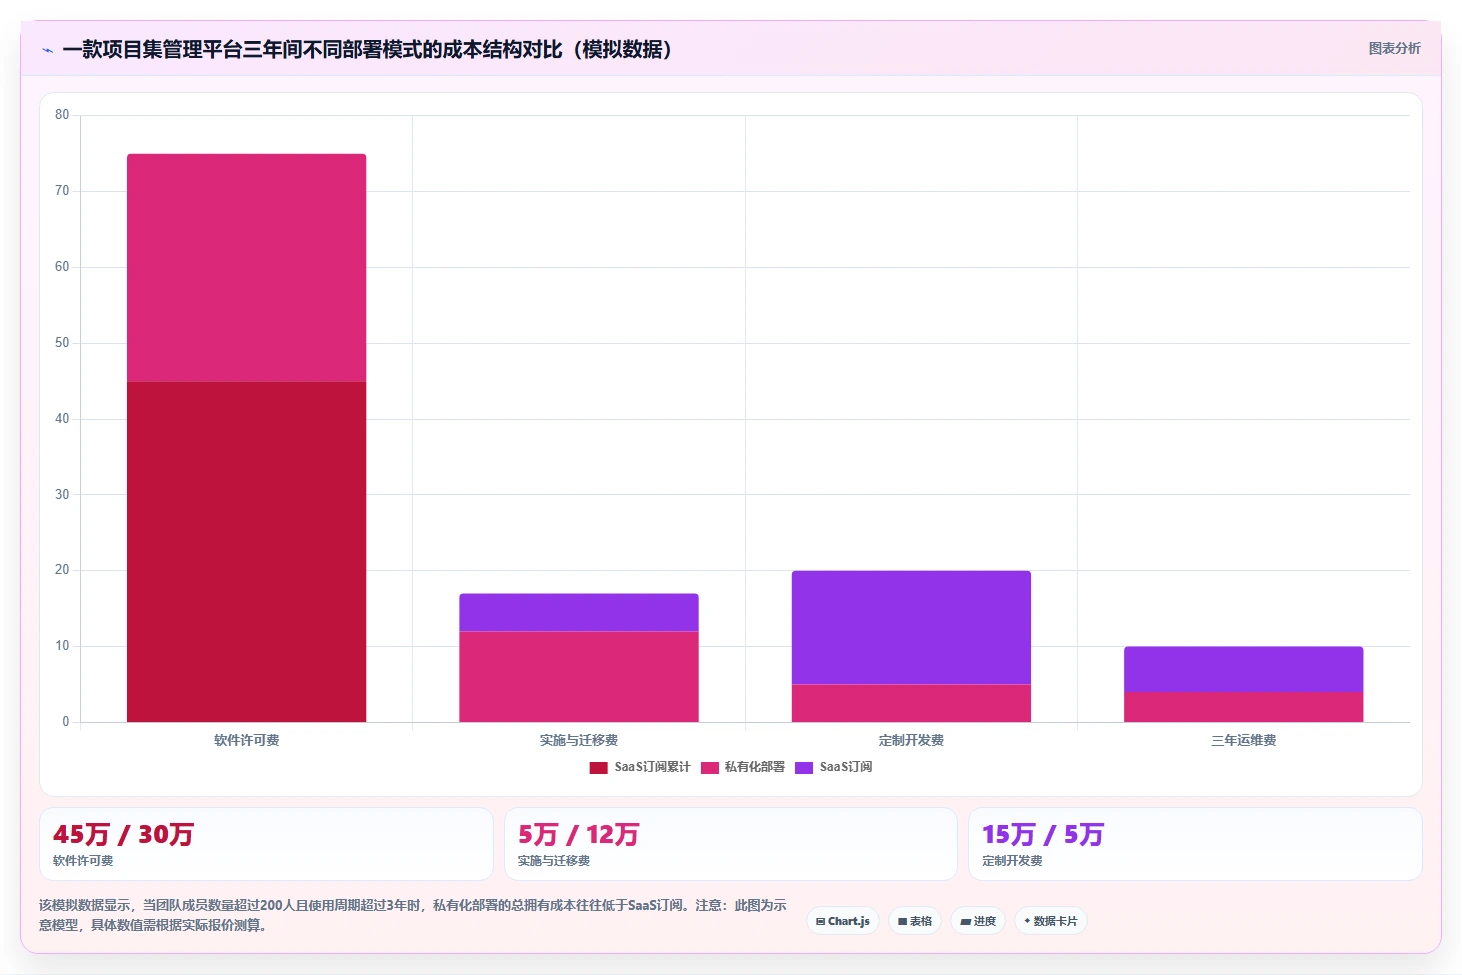Screen dimensions: 1462x975
Task: Click the 30 y-axis tick label
Action: pos(62,495)
